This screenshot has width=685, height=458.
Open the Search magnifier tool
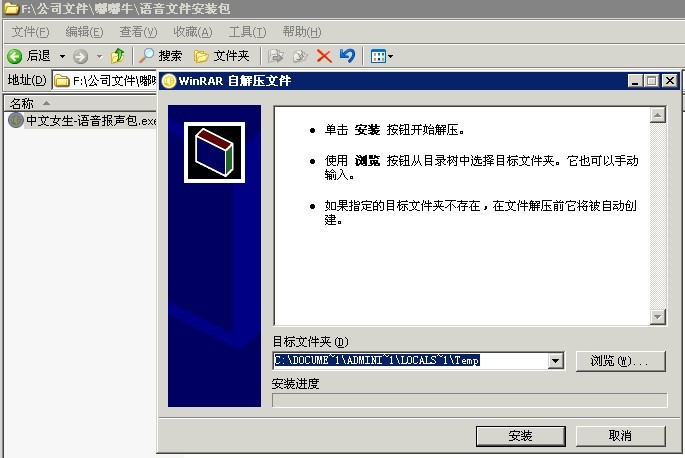146,56
